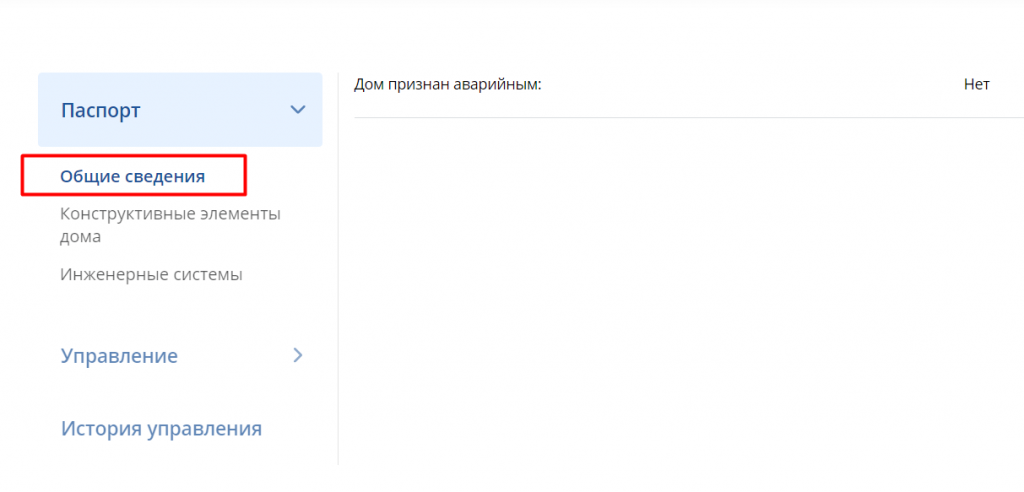The width and height of the screenshot is (1024, 492).
Task: Open the Управление section
Action: click(x=120, y=356)
